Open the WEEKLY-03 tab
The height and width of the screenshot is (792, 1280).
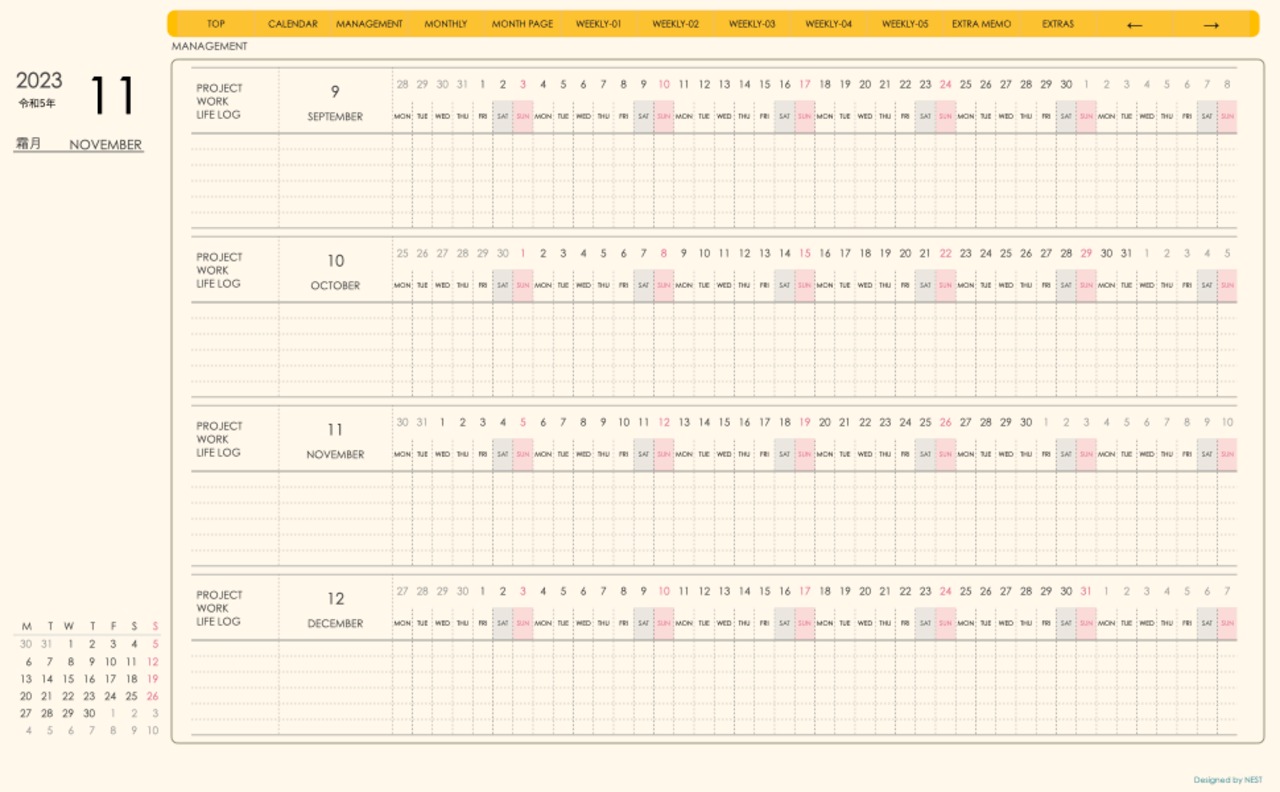click(x=751, y=24)
